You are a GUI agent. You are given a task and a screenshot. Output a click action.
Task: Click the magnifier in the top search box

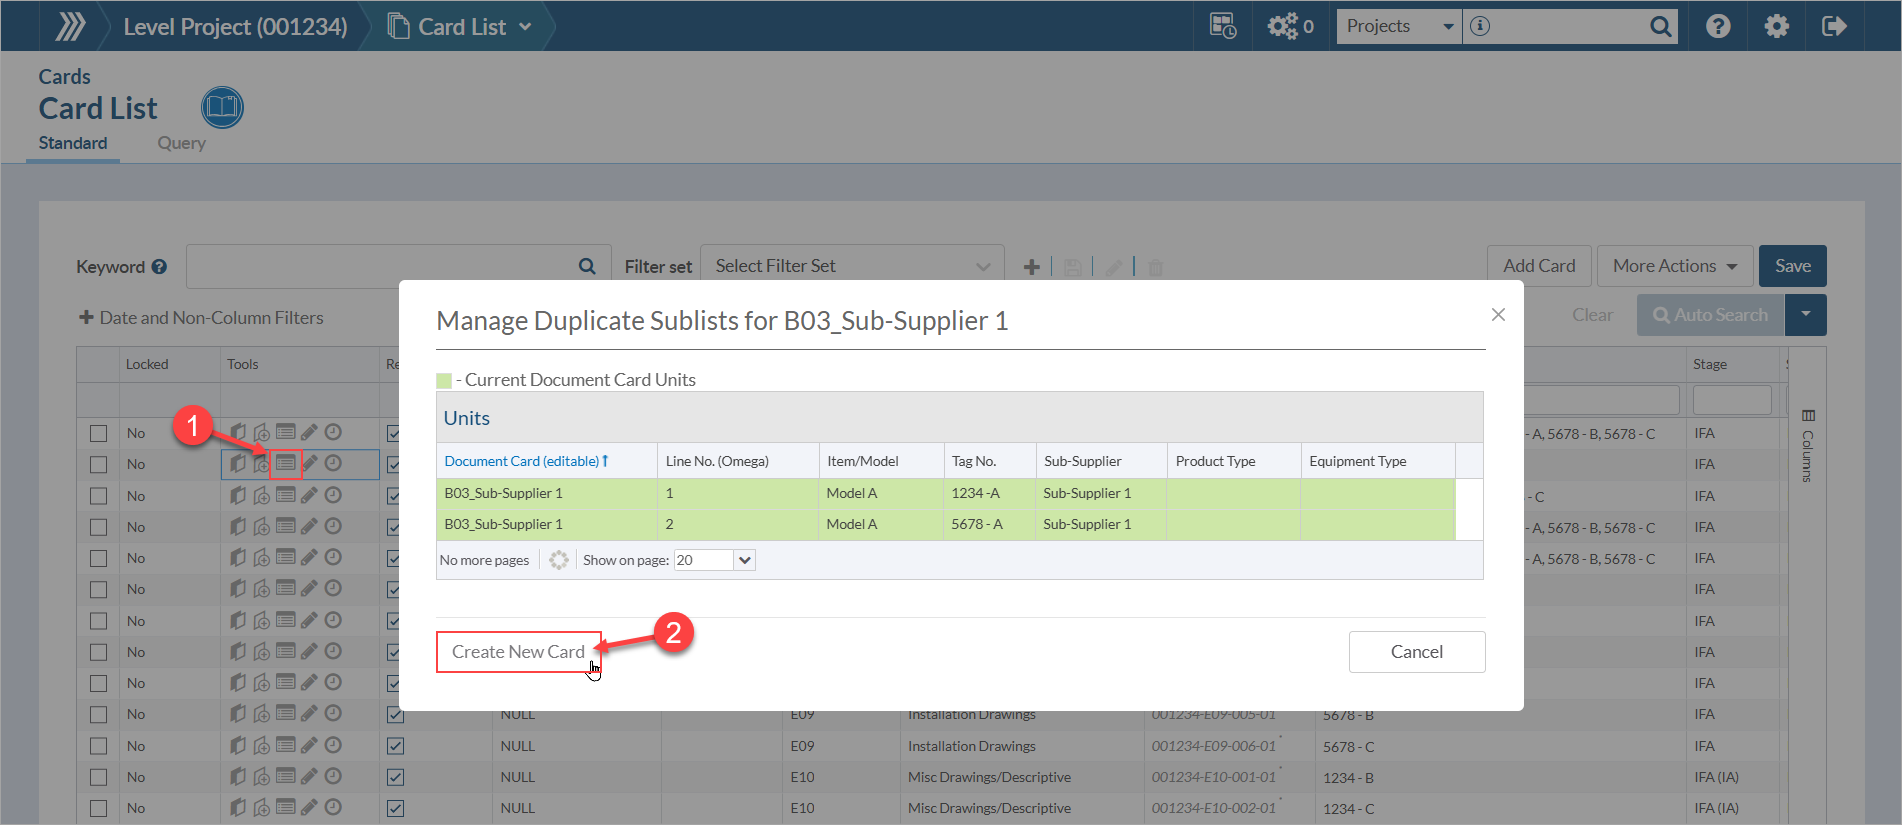[1660, 26]
